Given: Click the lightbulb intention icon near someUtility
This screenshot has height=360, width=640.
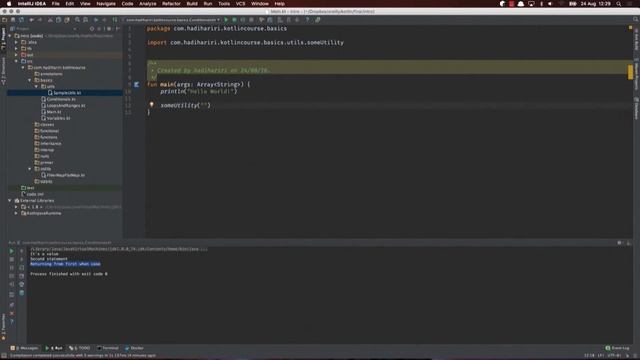Looking at the screenshot, I should [151, 105].
